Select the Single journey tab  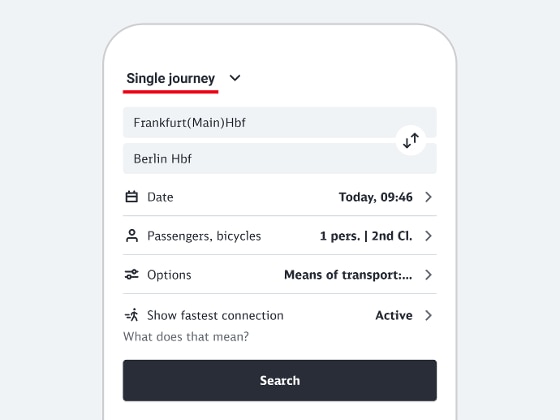click(171, 78)
